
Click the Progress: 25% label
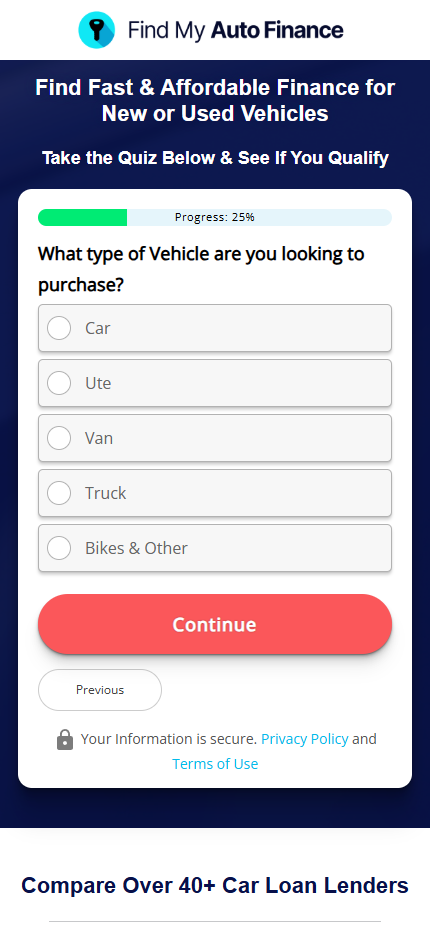click(x=215, y=218)
